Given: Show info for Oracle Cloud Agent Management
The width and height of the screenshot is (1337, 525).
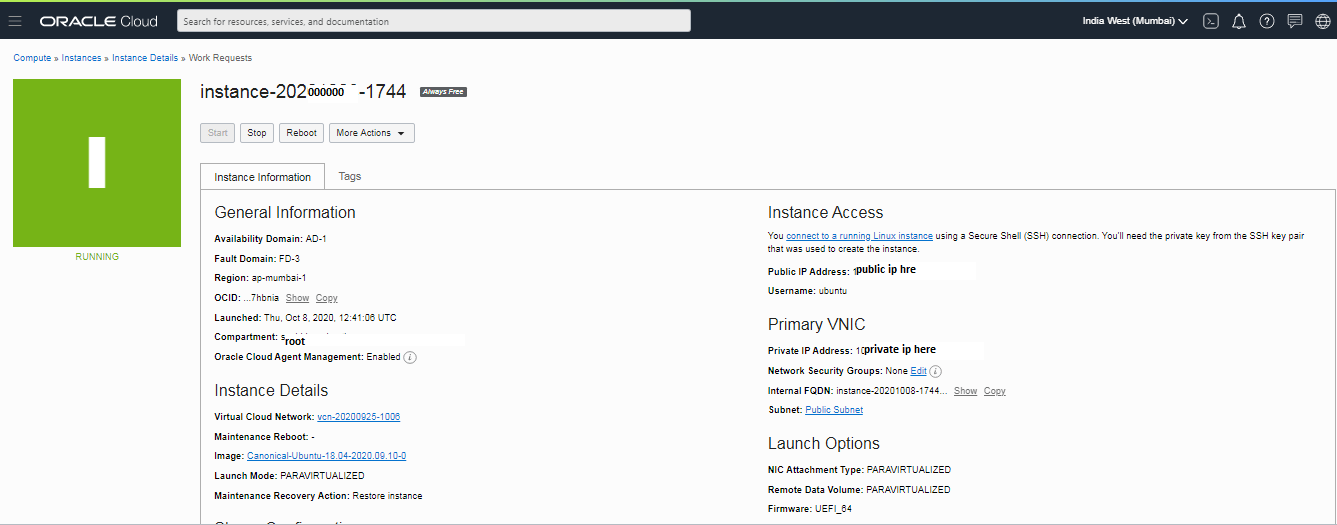Looking at the screenshot, I should (410, 357).
